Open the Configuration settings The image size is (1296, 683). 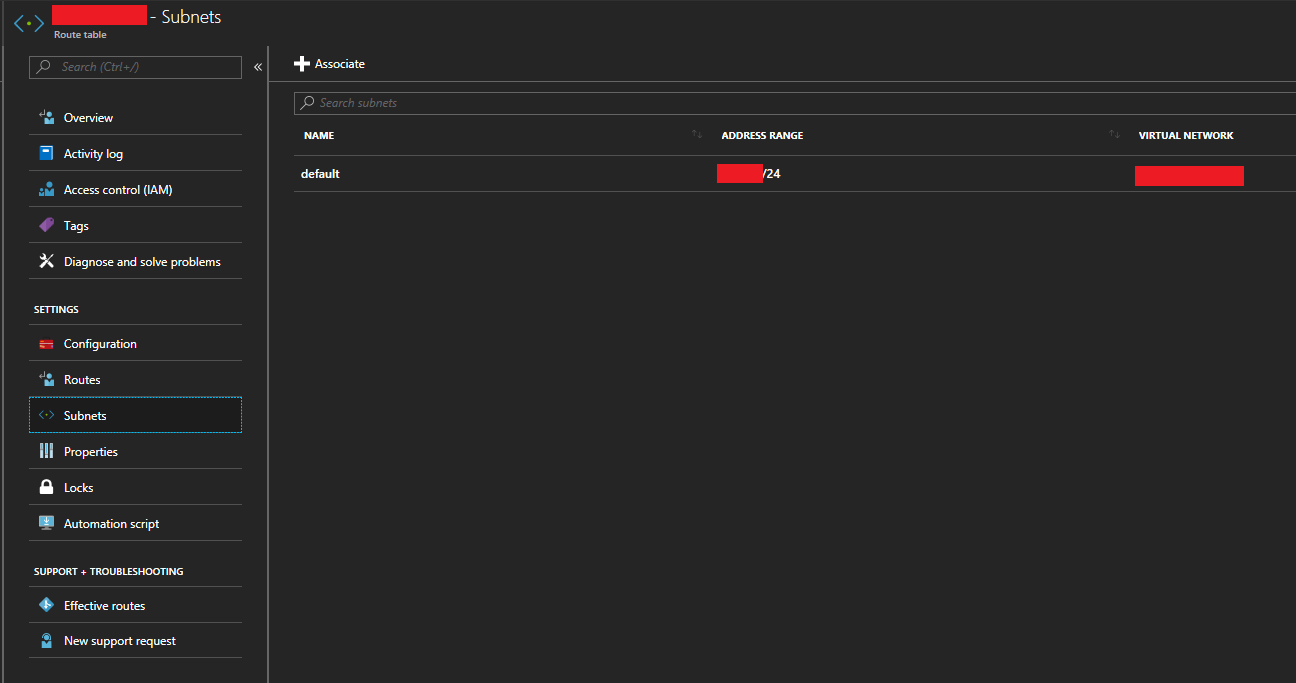pos(135,343)
